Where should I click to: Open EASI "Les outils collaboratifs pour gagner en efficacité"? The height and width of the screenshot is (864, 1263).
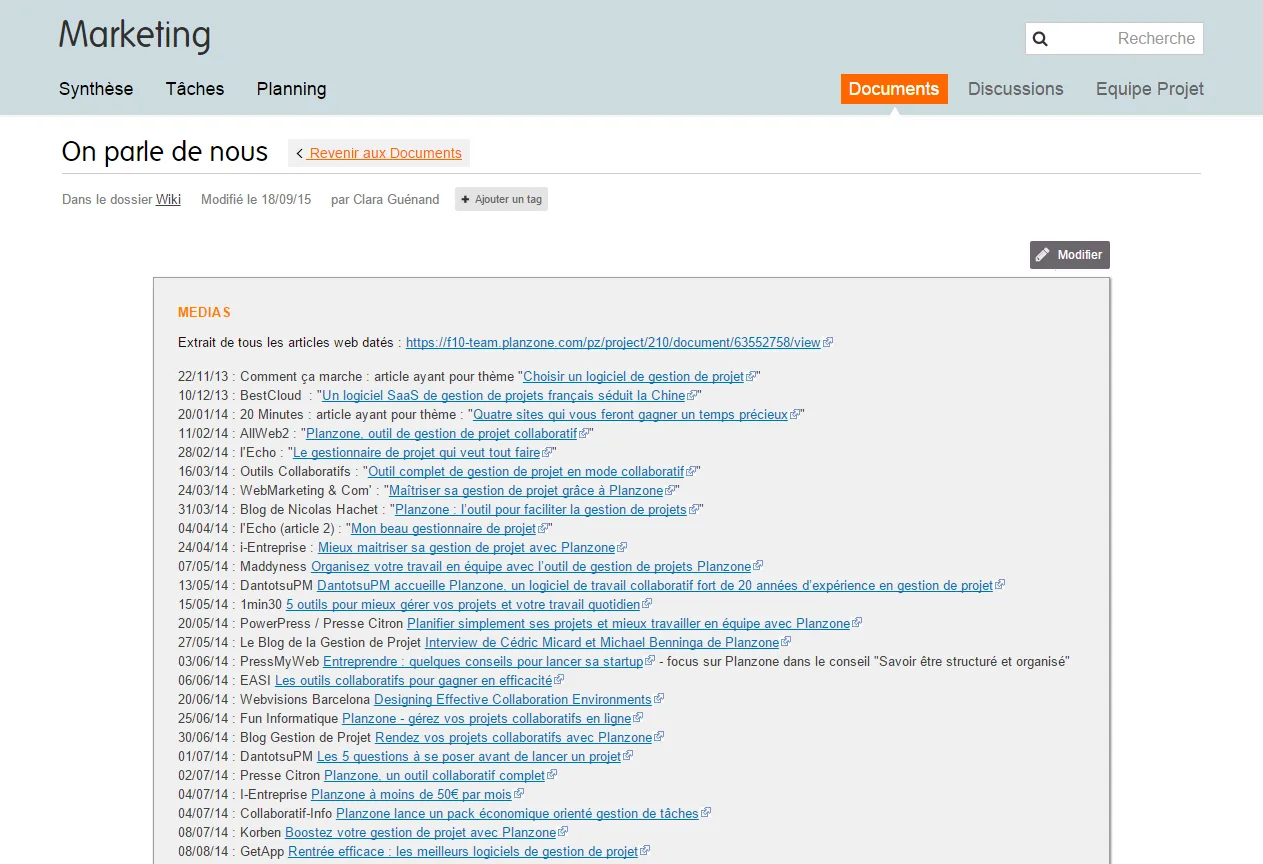click(413, 681)
